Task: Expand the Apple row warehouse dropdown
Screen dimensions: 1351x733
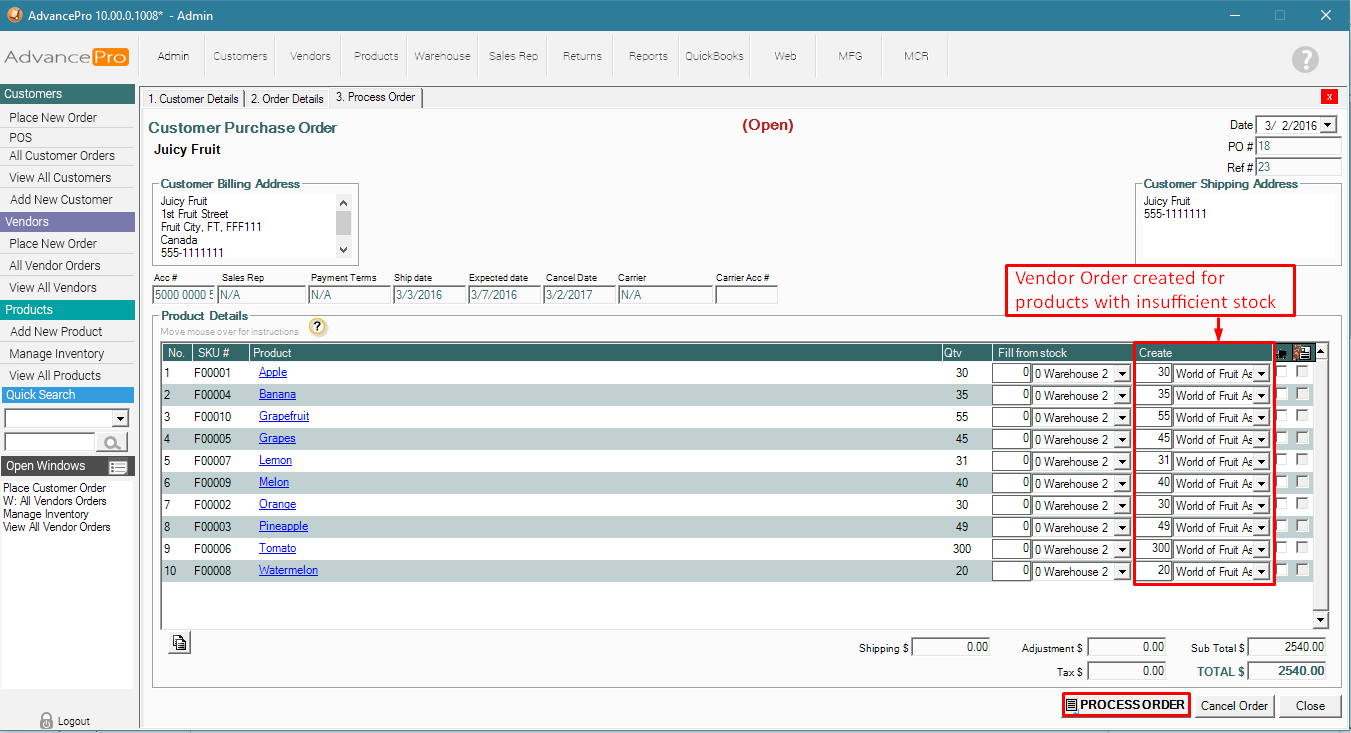Action: (x=1121, y=373)
